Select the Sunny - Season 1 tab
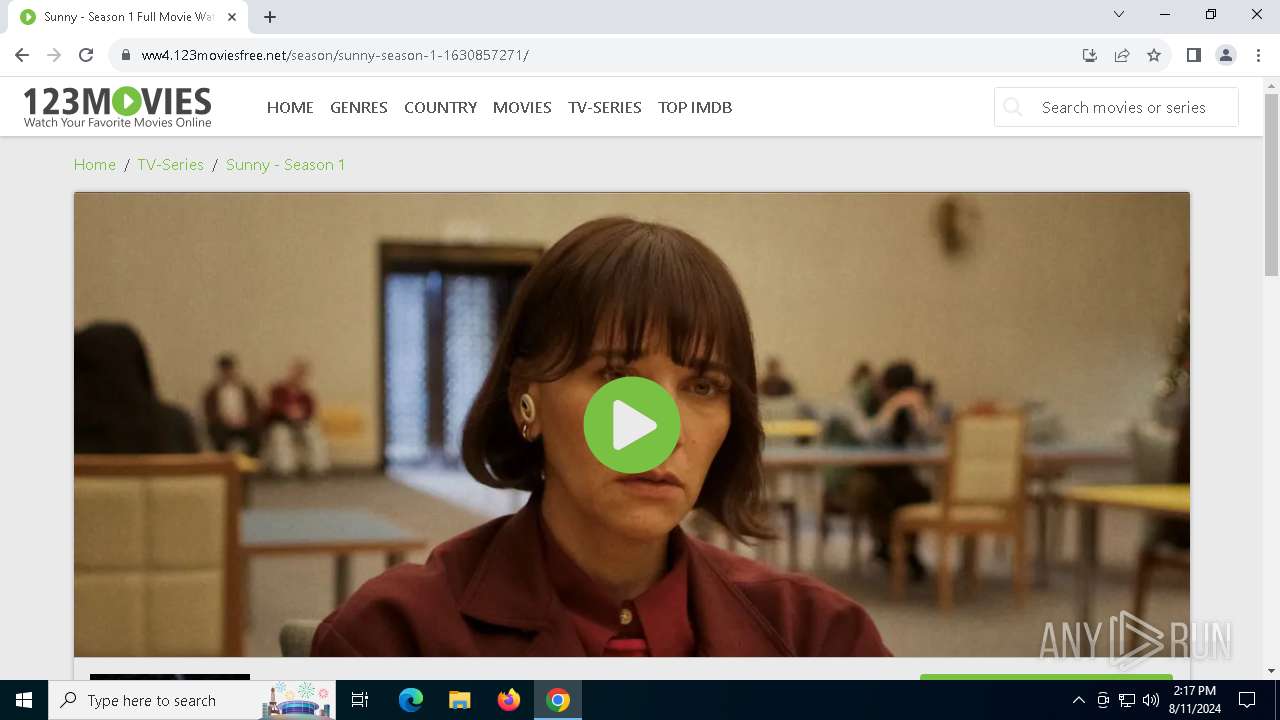1280x720 pixels. tap(129, 17)
